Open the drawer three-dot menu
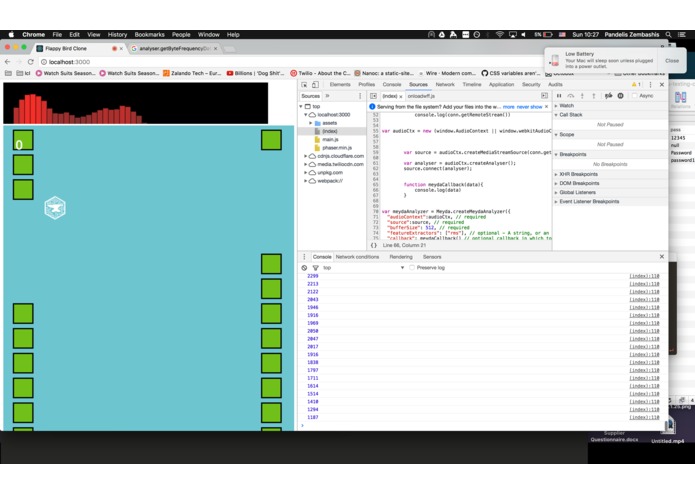 point(304,257)
